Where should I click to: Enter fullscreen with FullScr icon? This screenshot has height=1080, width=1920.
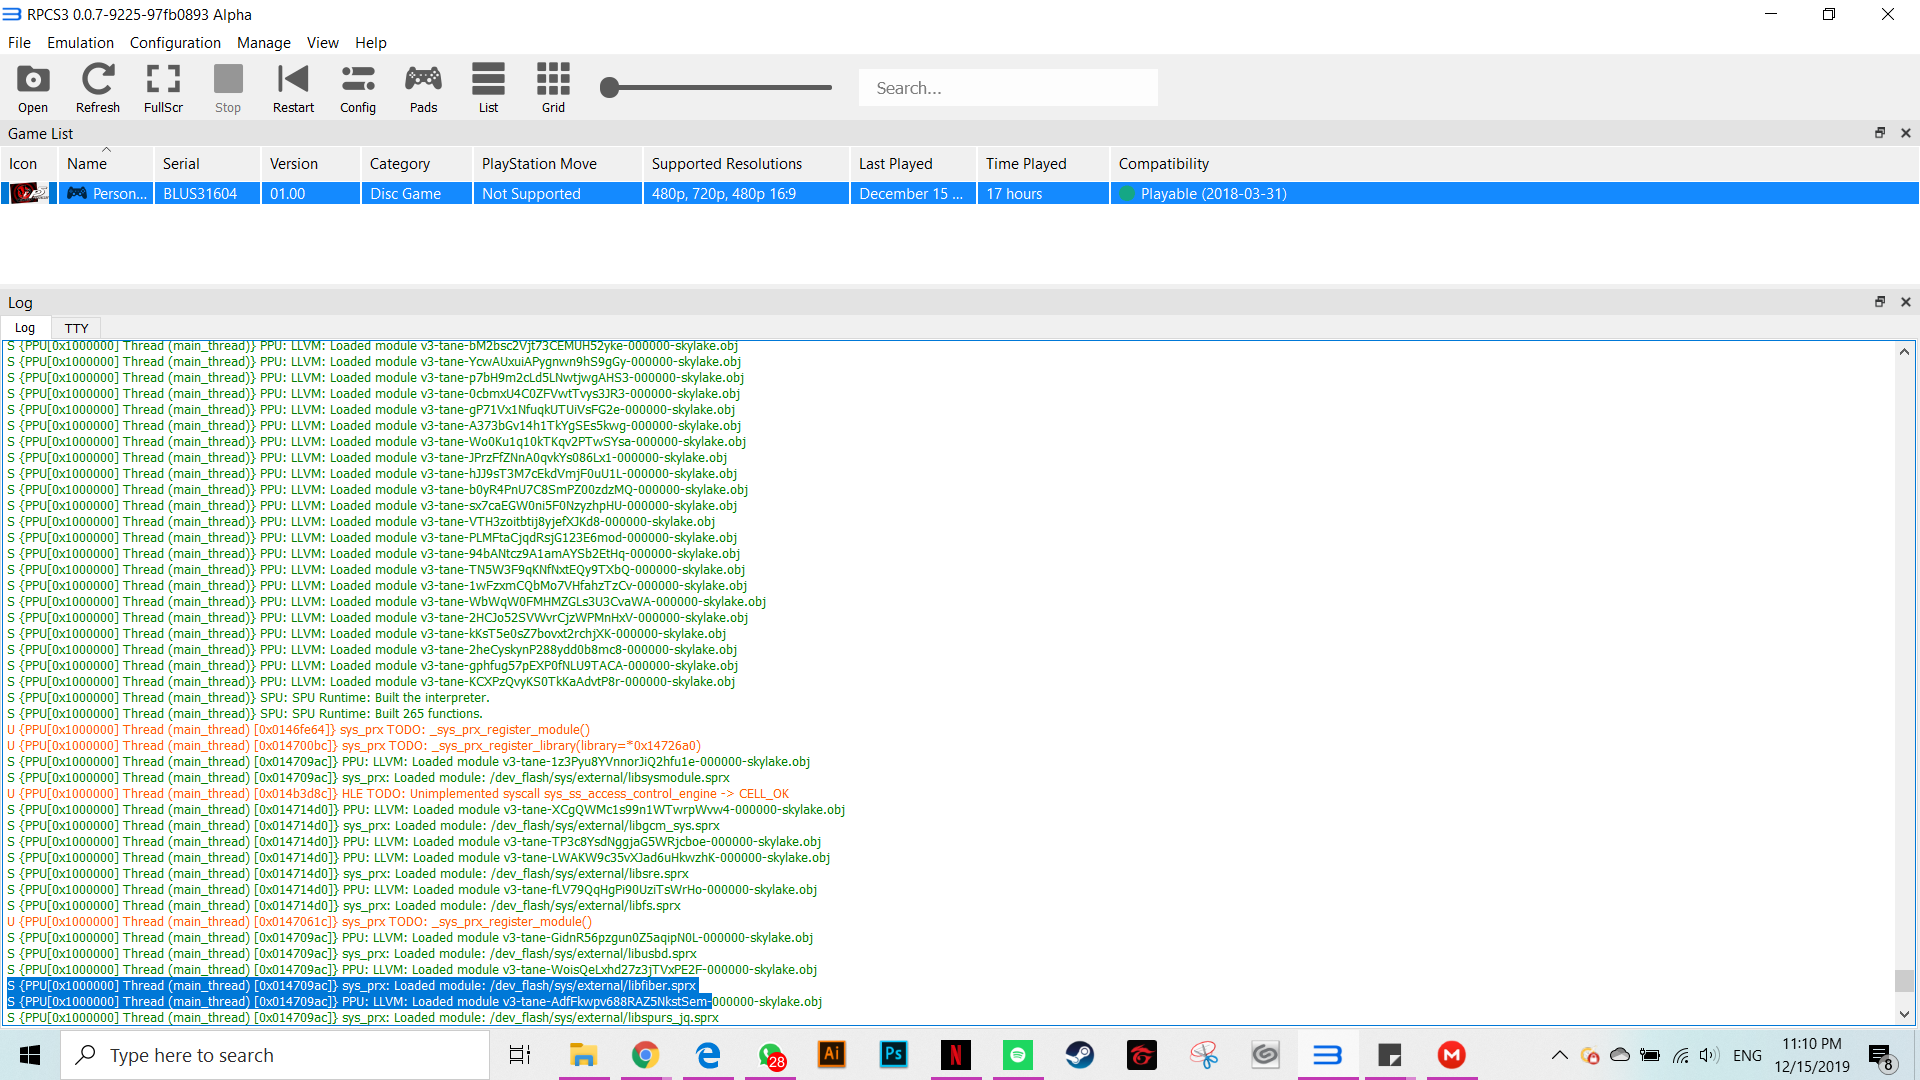(x=163, y=88)
